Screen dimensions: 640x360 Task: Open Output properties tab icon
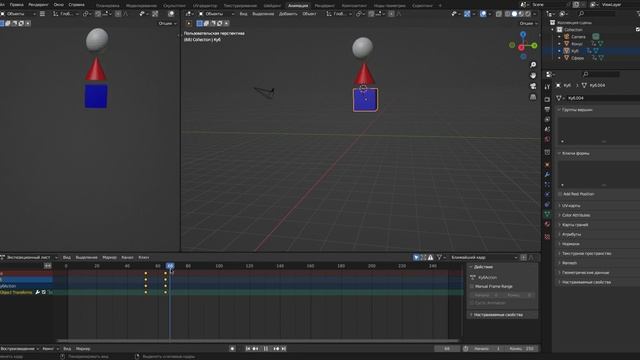coord(547,109)
